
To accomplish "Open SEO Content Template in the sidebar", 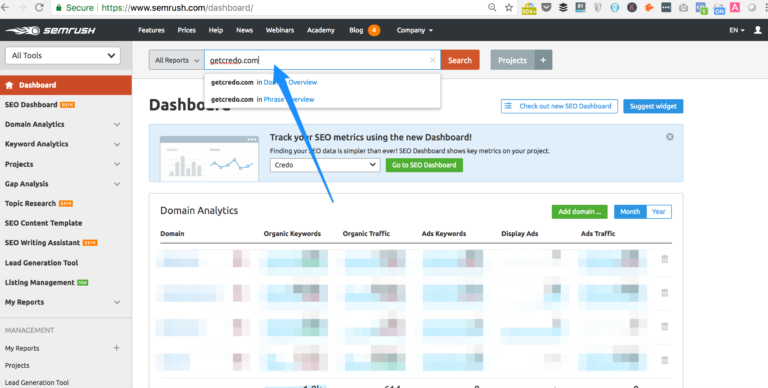I will pos(44,223).
